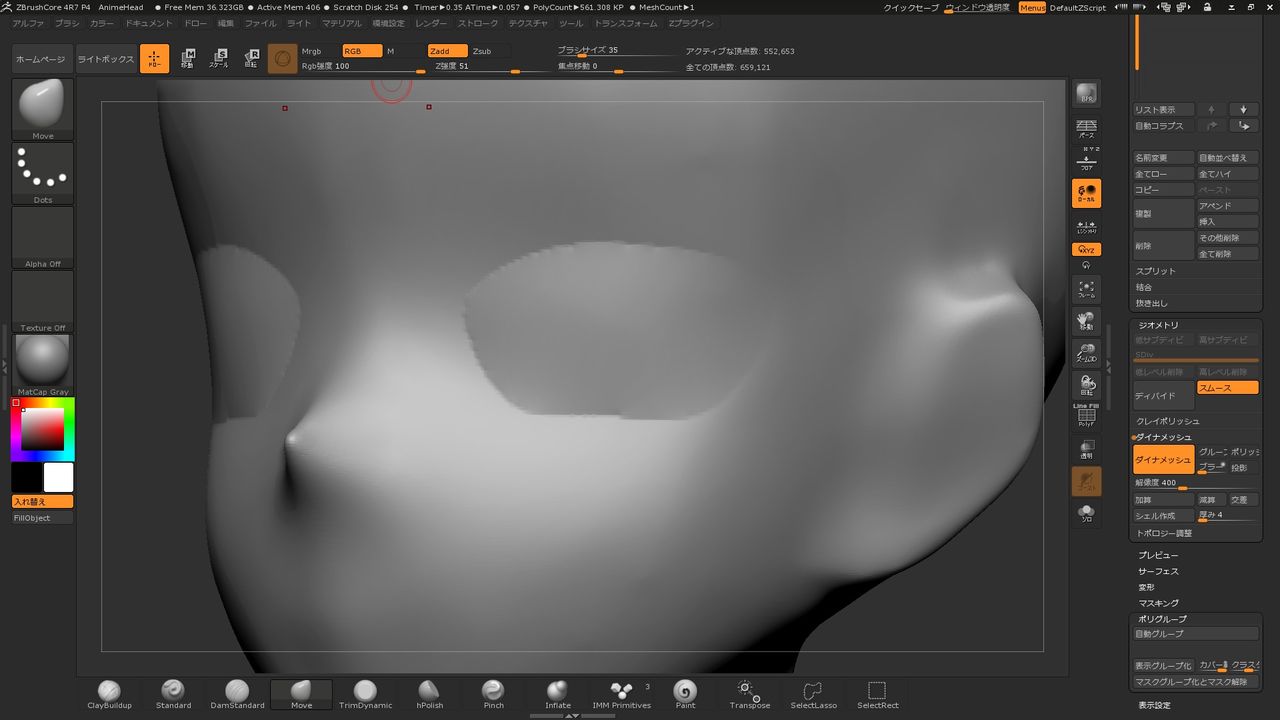Select the ClayBuildup brush
The height and width of the screenshot is (720, 1280).
tap(108, 690)
